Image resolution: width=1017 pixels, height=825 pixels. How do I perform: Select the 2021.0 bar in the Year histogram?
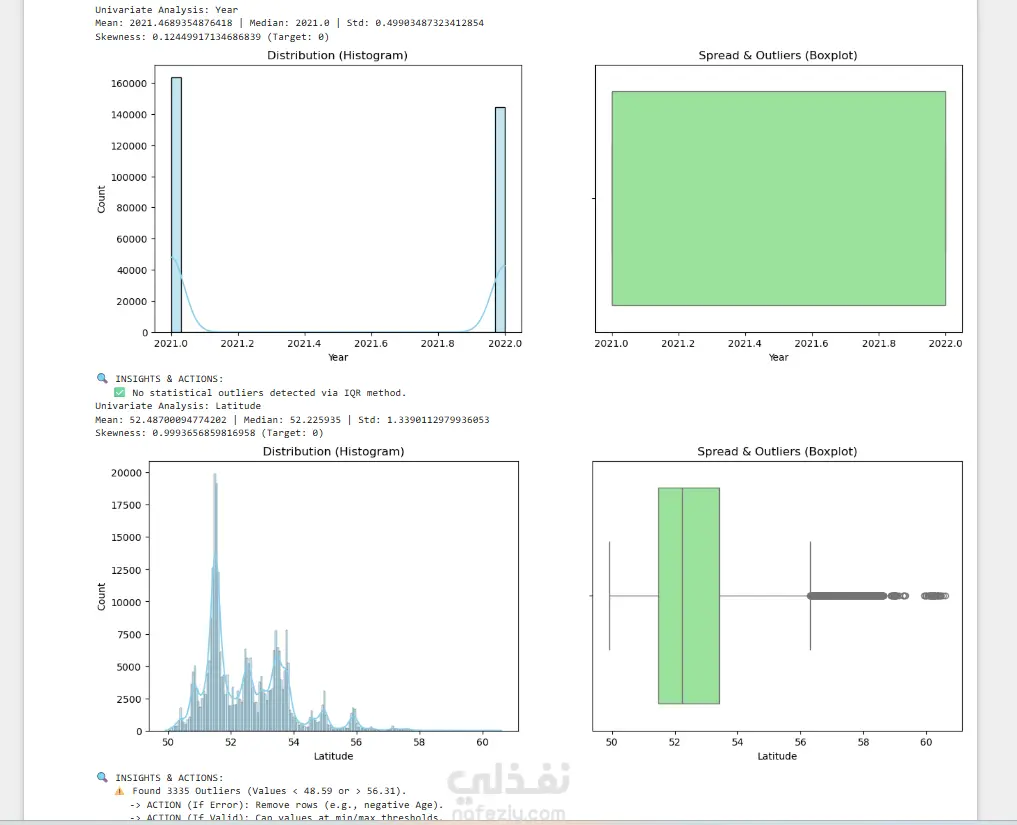(176, 205)
